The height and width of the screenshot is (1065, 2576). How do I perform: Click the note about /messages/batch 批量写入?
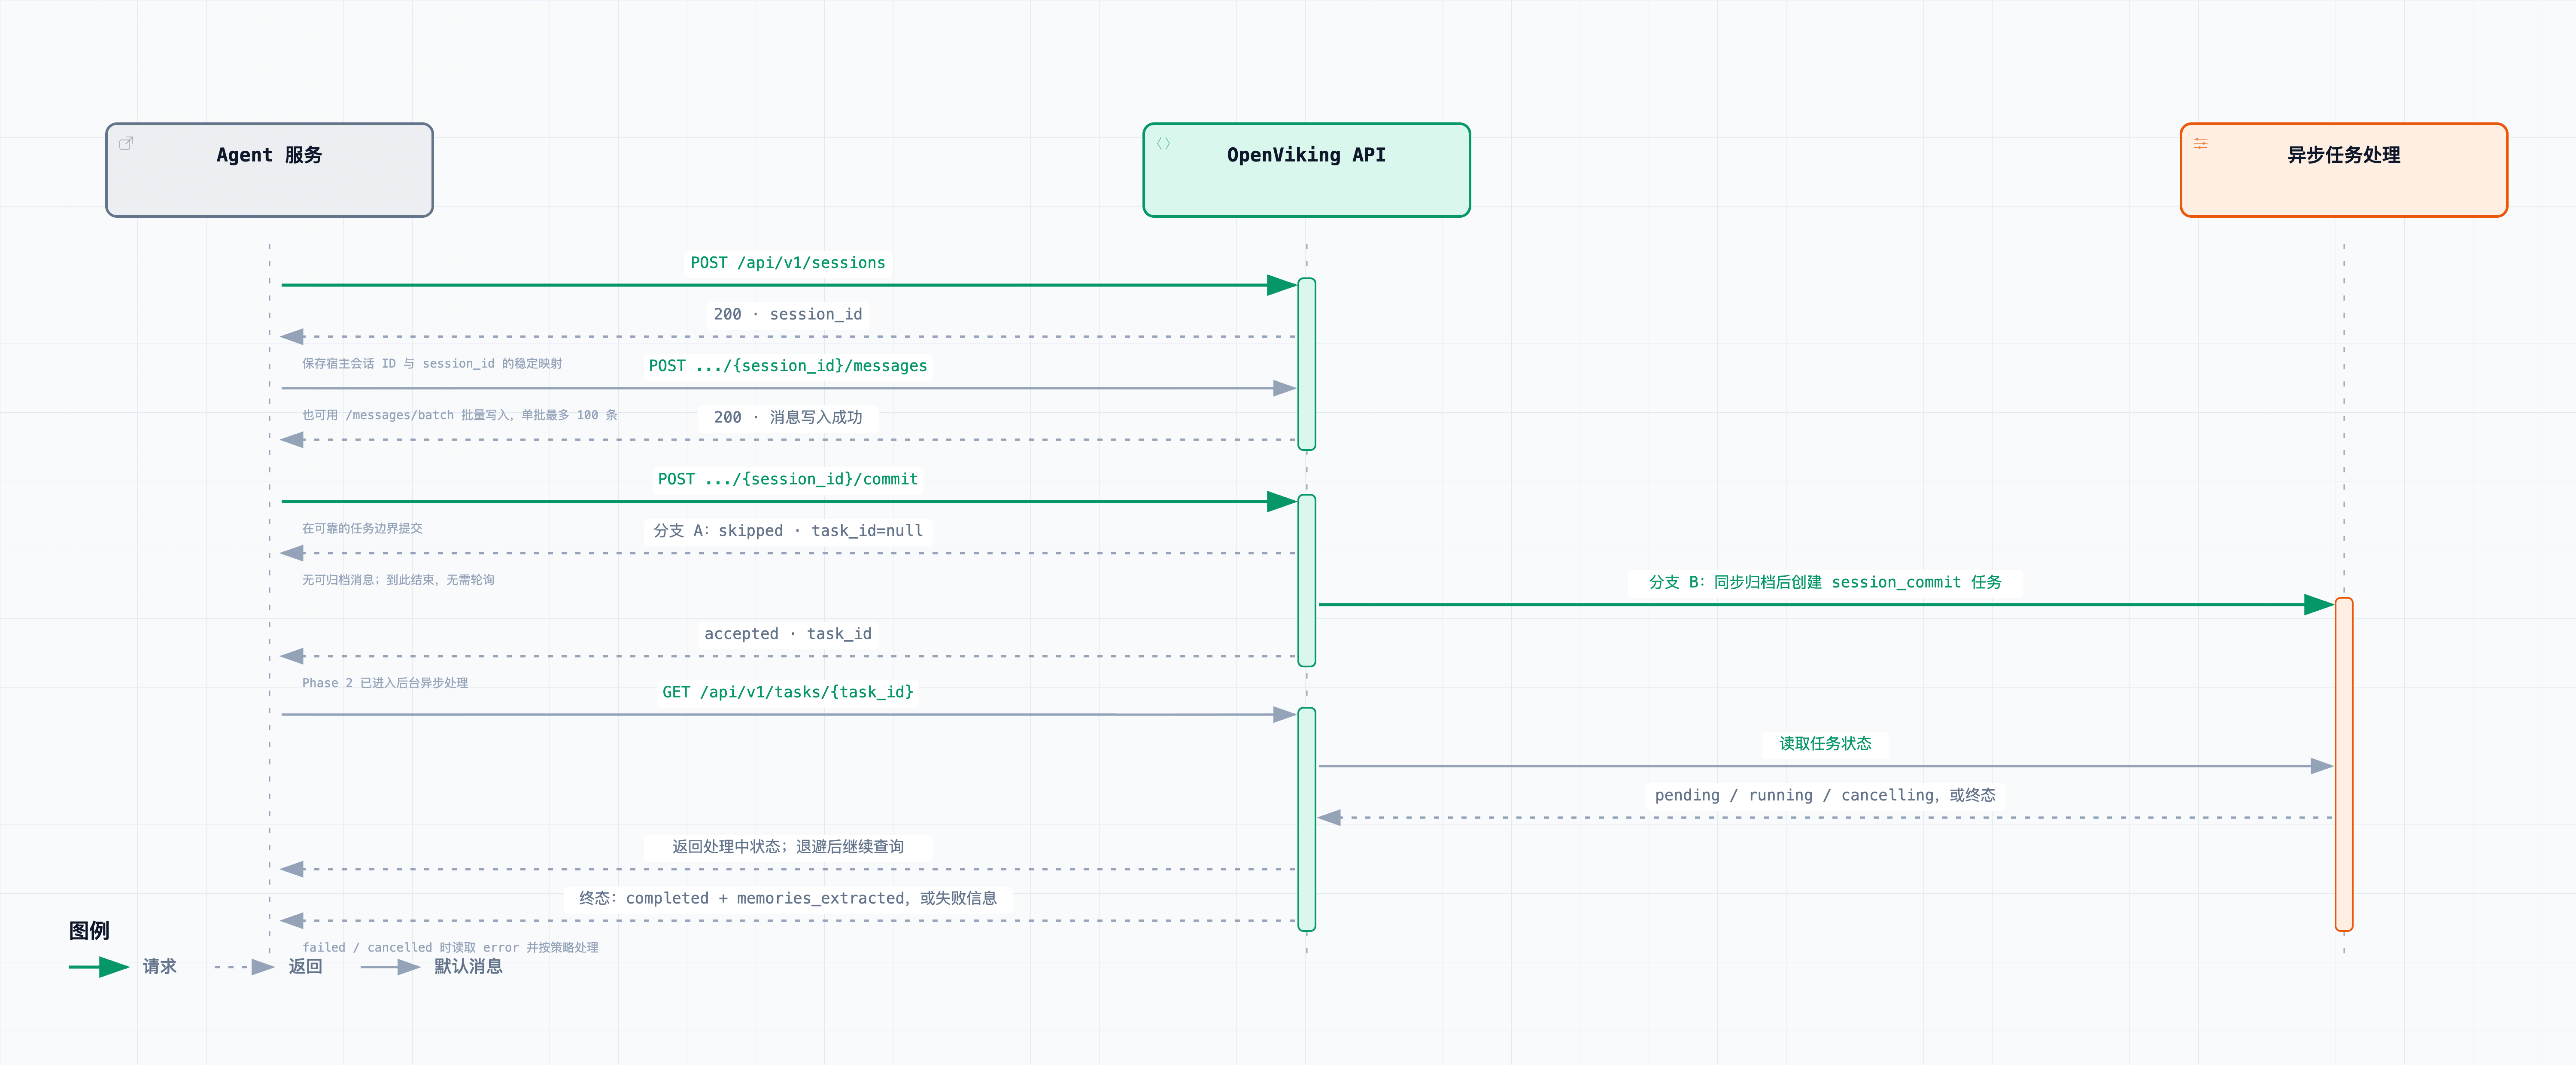(460, 415)
